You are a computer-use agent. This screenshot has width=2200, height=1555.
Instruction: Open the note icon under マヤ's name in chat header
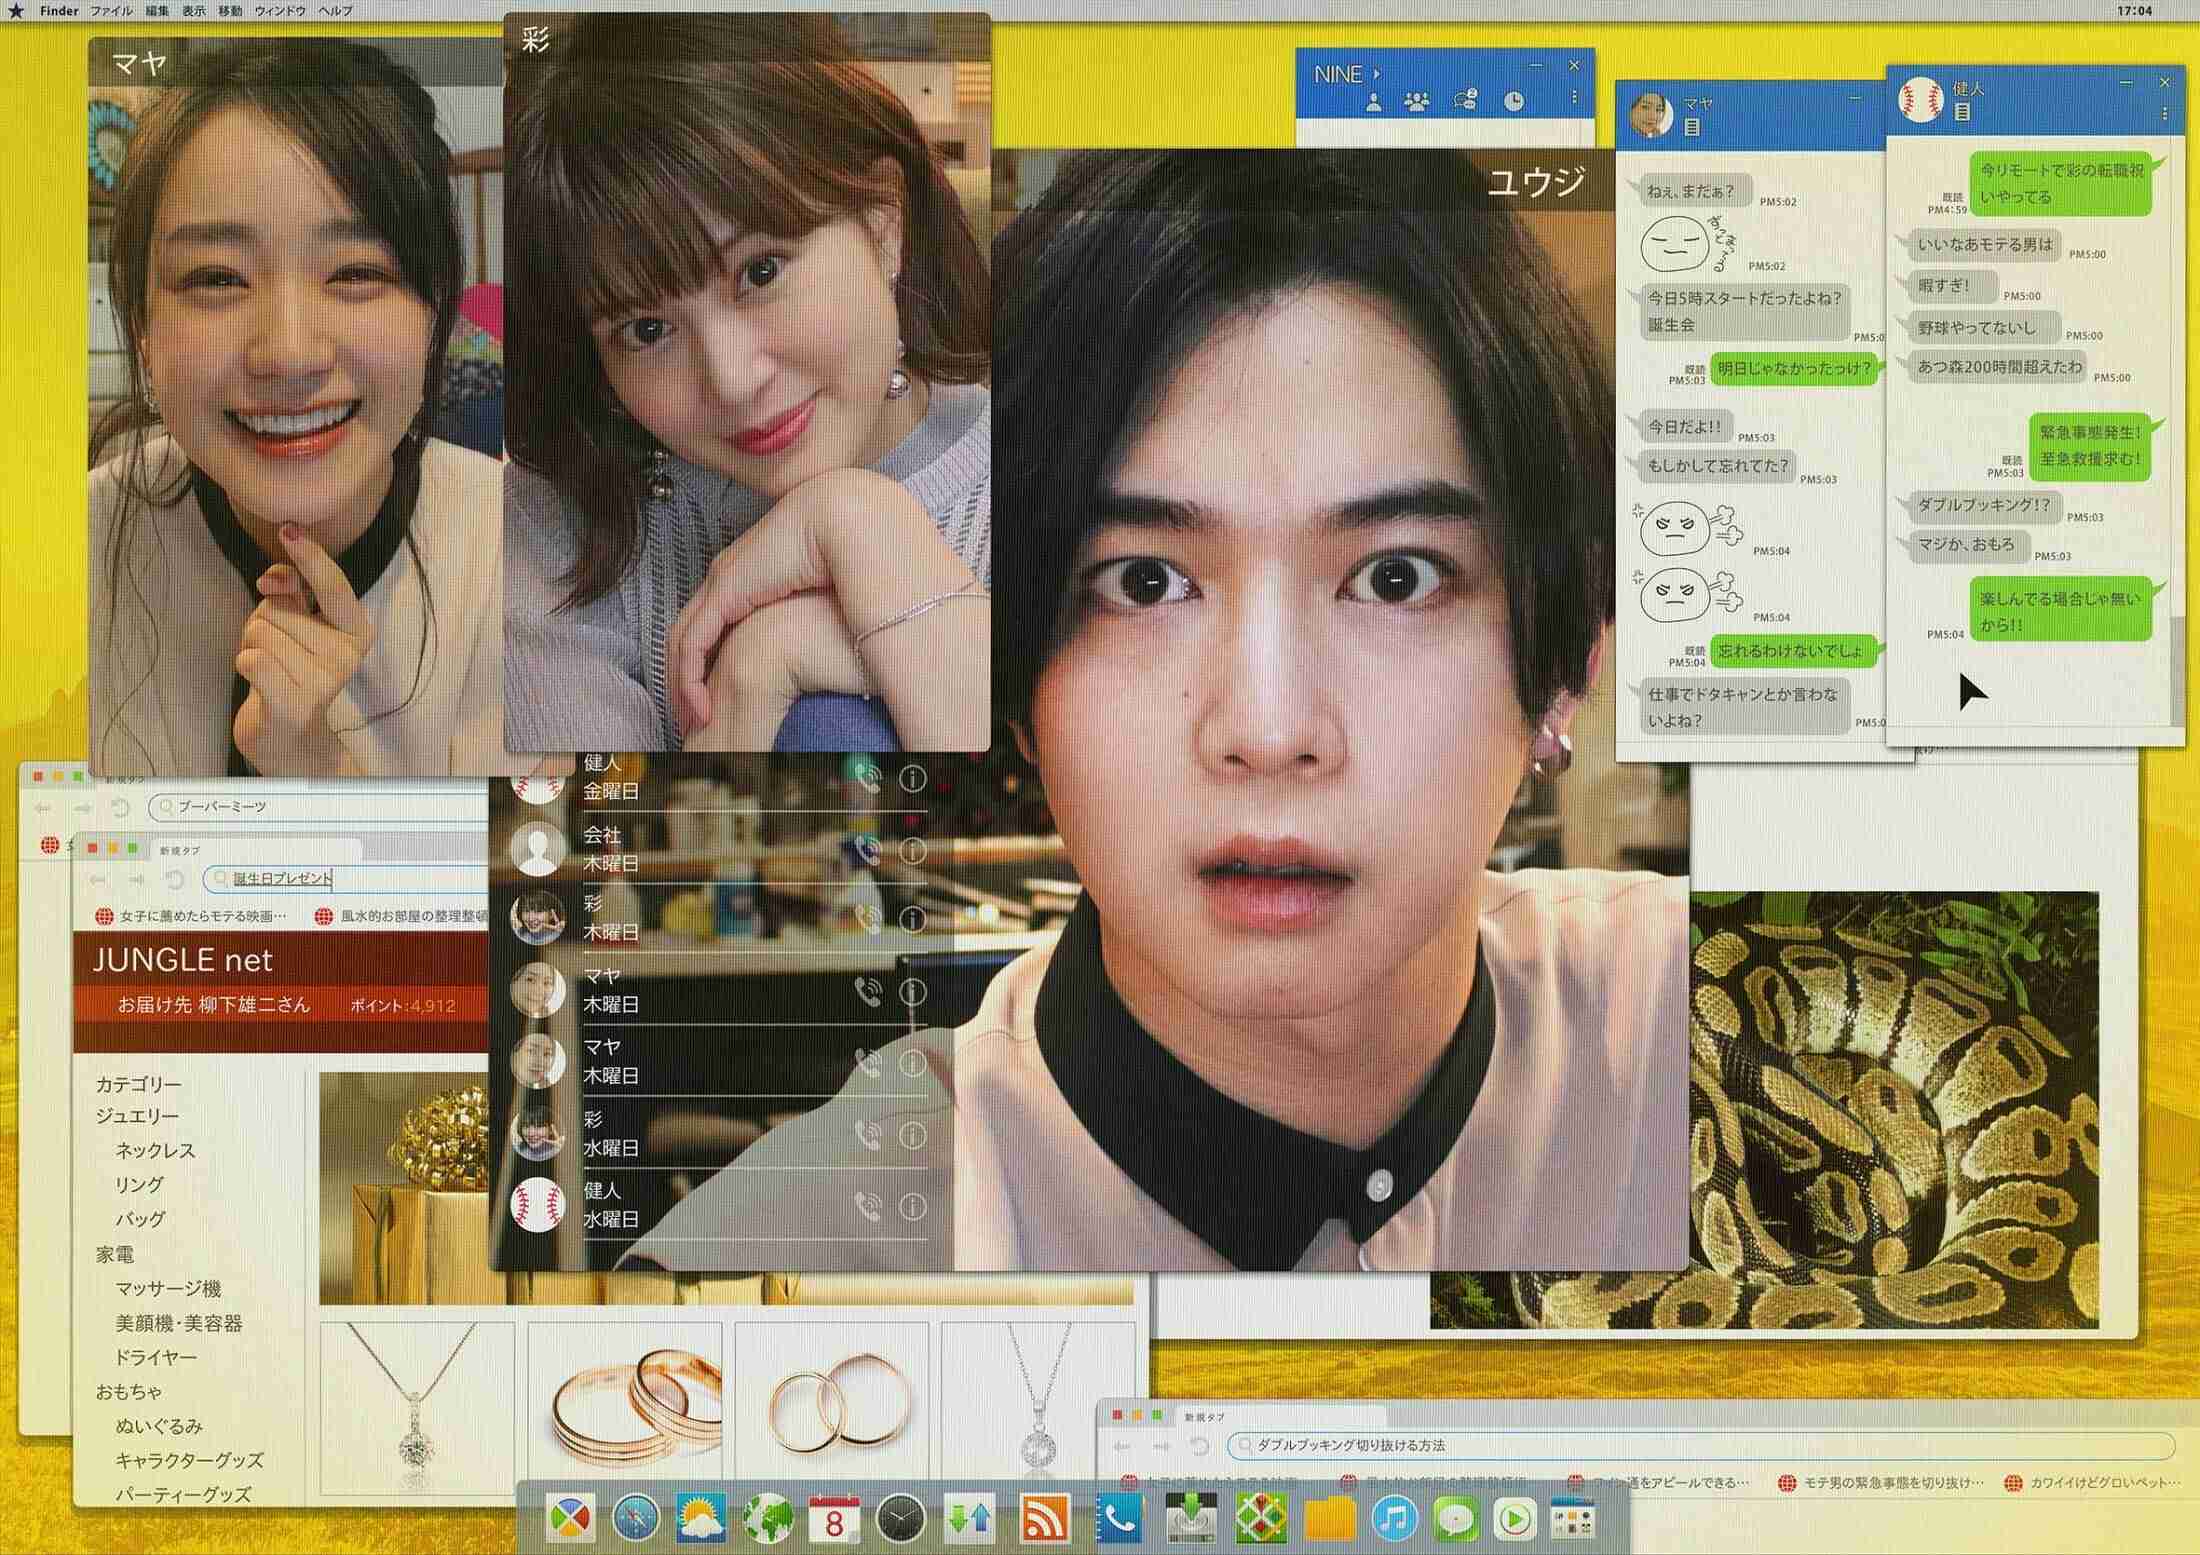point(1692,127)
